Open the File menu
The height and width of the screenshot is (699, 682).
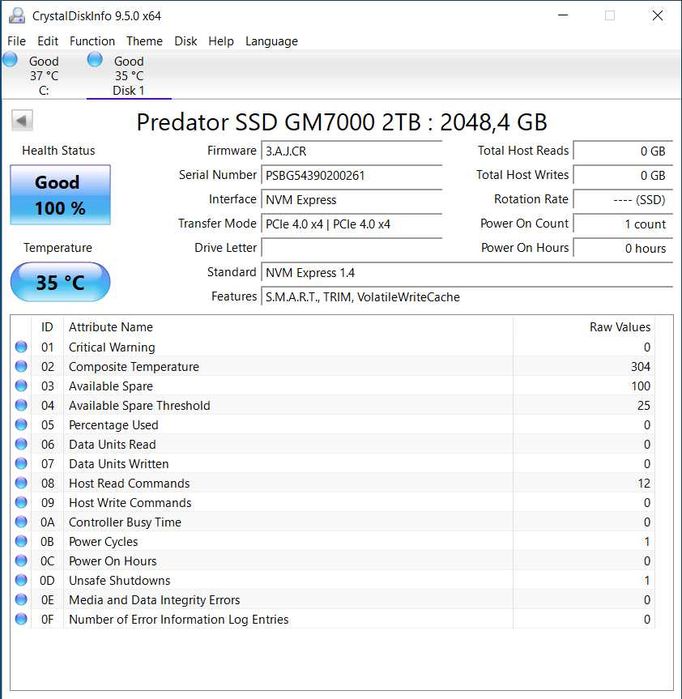tap(16, 41)
